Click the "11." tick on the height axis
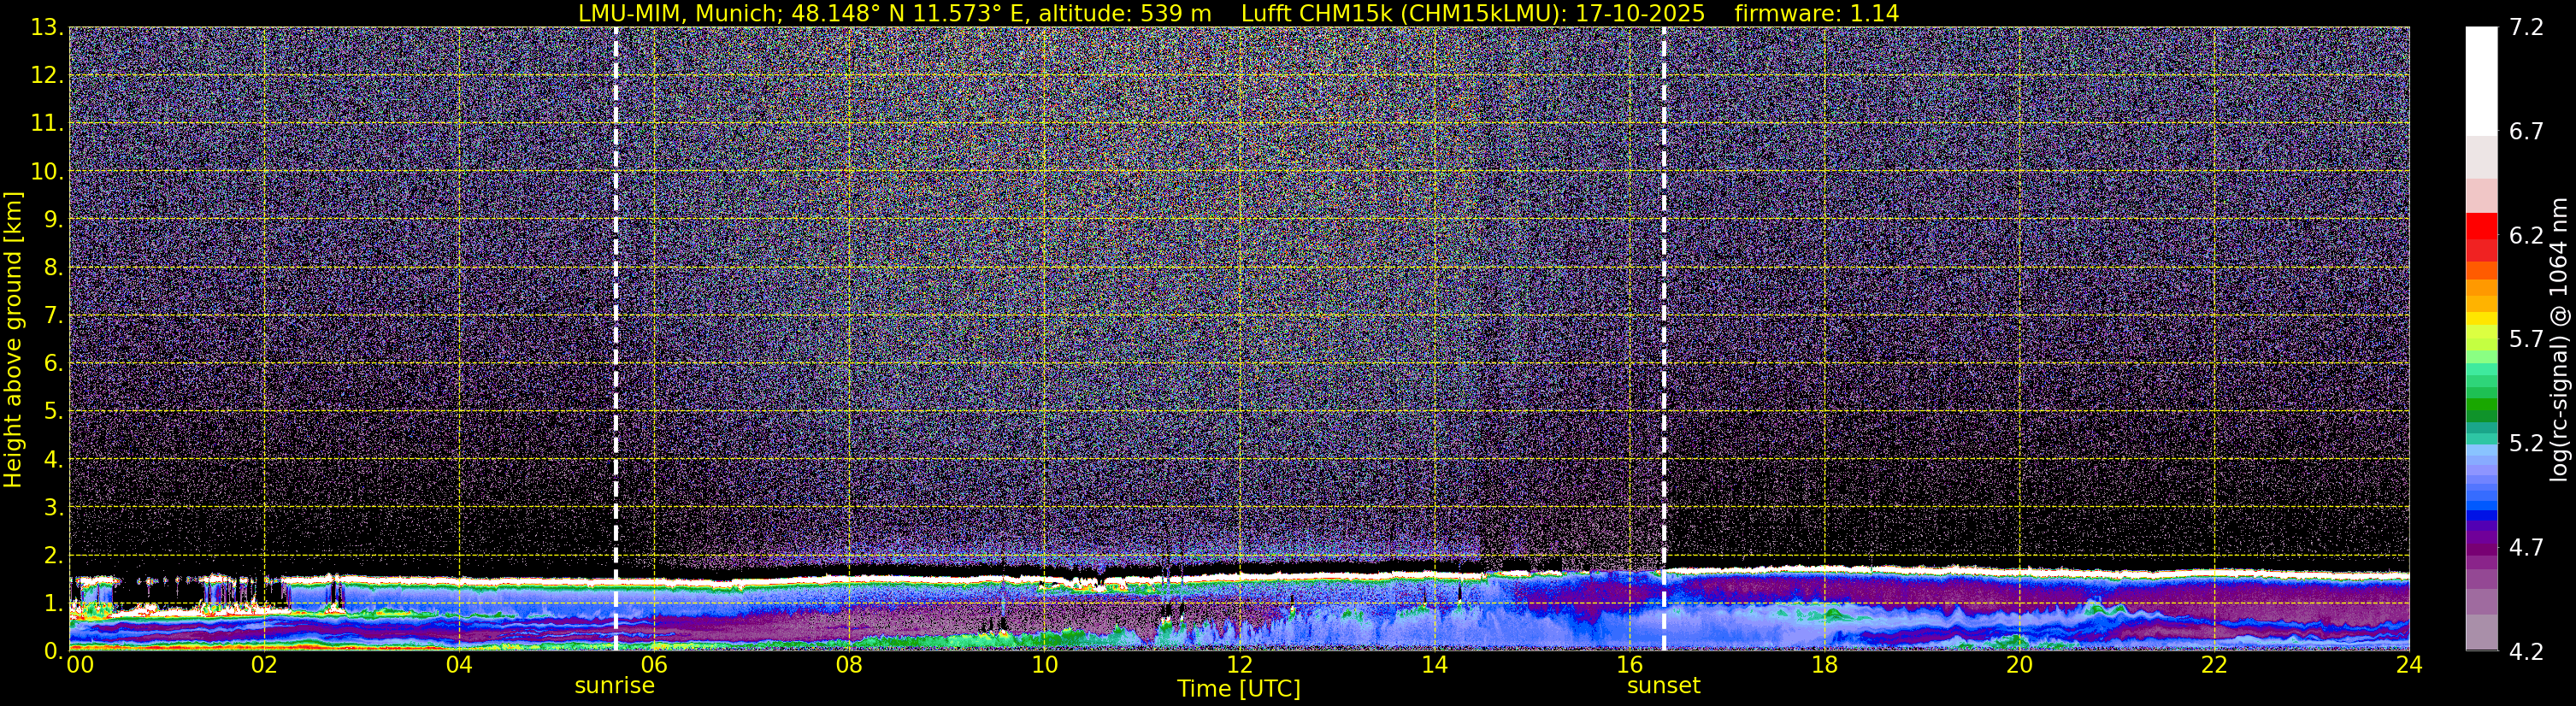Screen dimensions: 2576x706 coord(46,123)
